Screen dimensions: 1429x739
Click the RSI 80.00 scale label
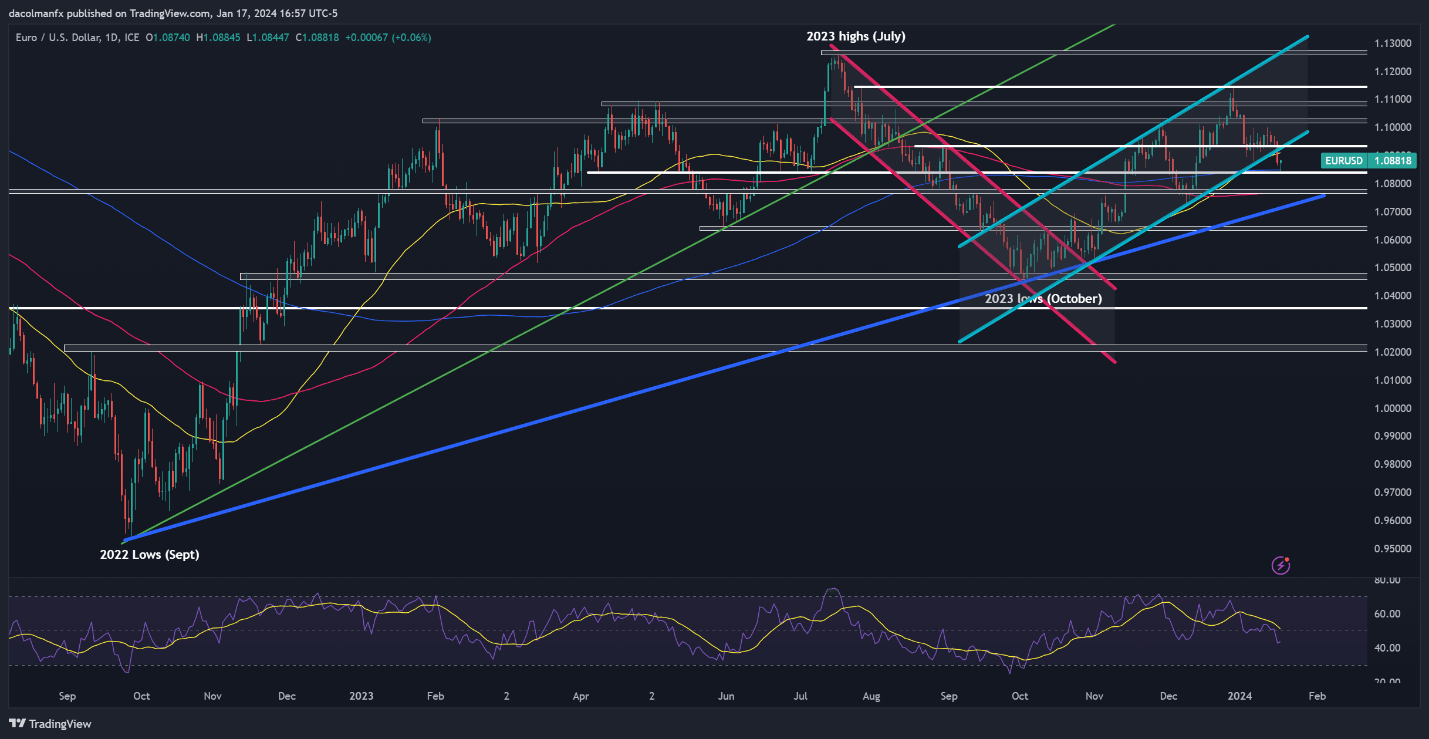(1385, 580)
